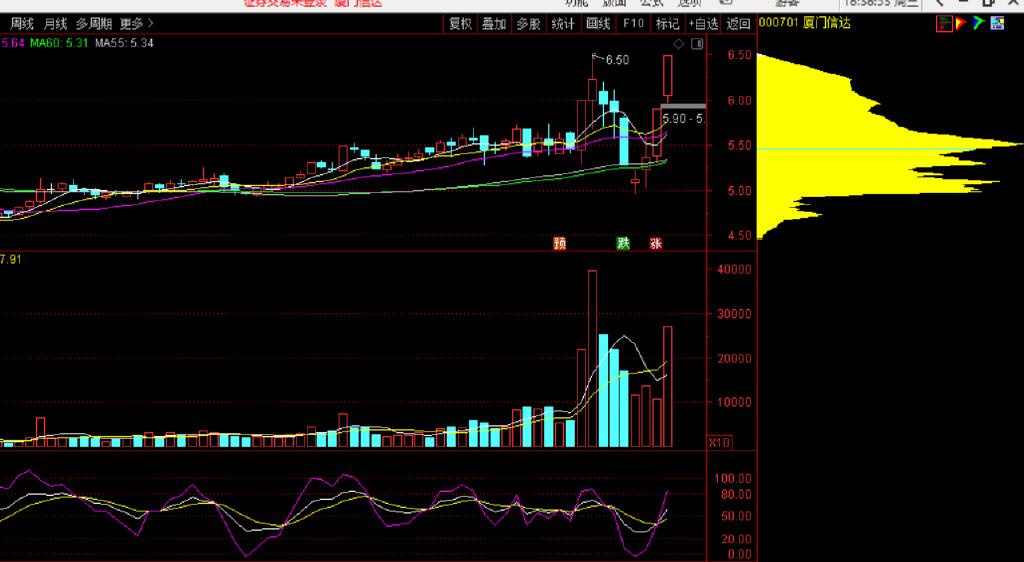Image resolution: width=1024 pixels, height=562 pixels.
Task: Open F10 company information
Action: pyautogui.click(x=633, y=24)
